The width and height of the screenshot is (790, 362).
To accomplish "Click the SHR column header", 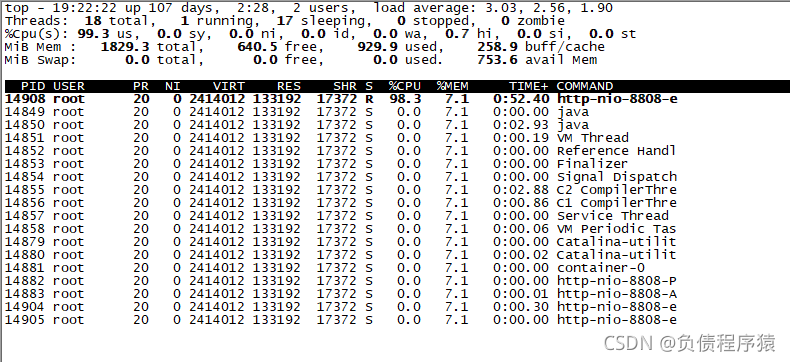I will tap(345, 86).
